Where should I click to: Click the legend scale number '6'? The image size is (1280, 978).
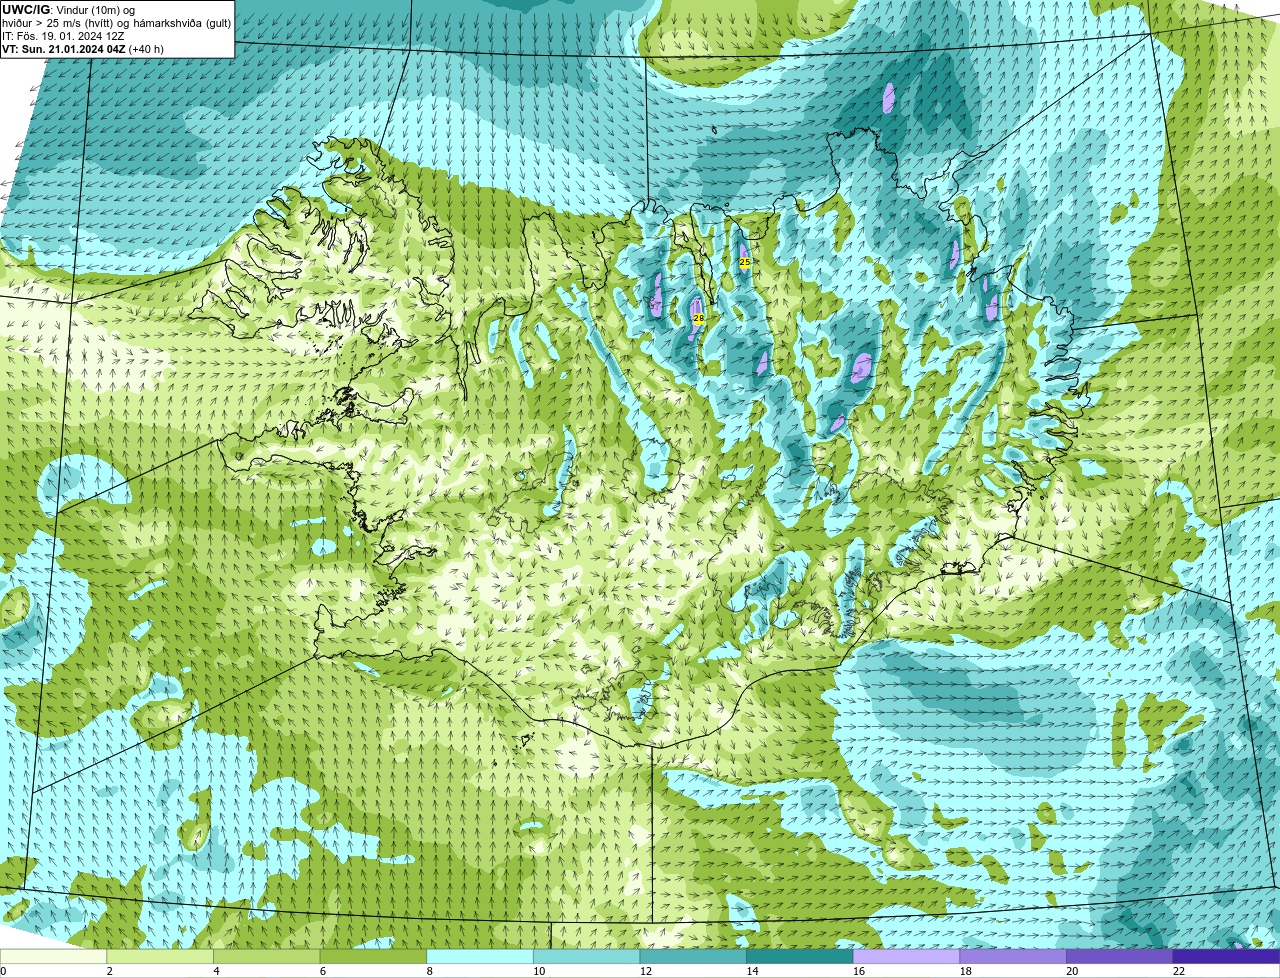click(323, 971)
